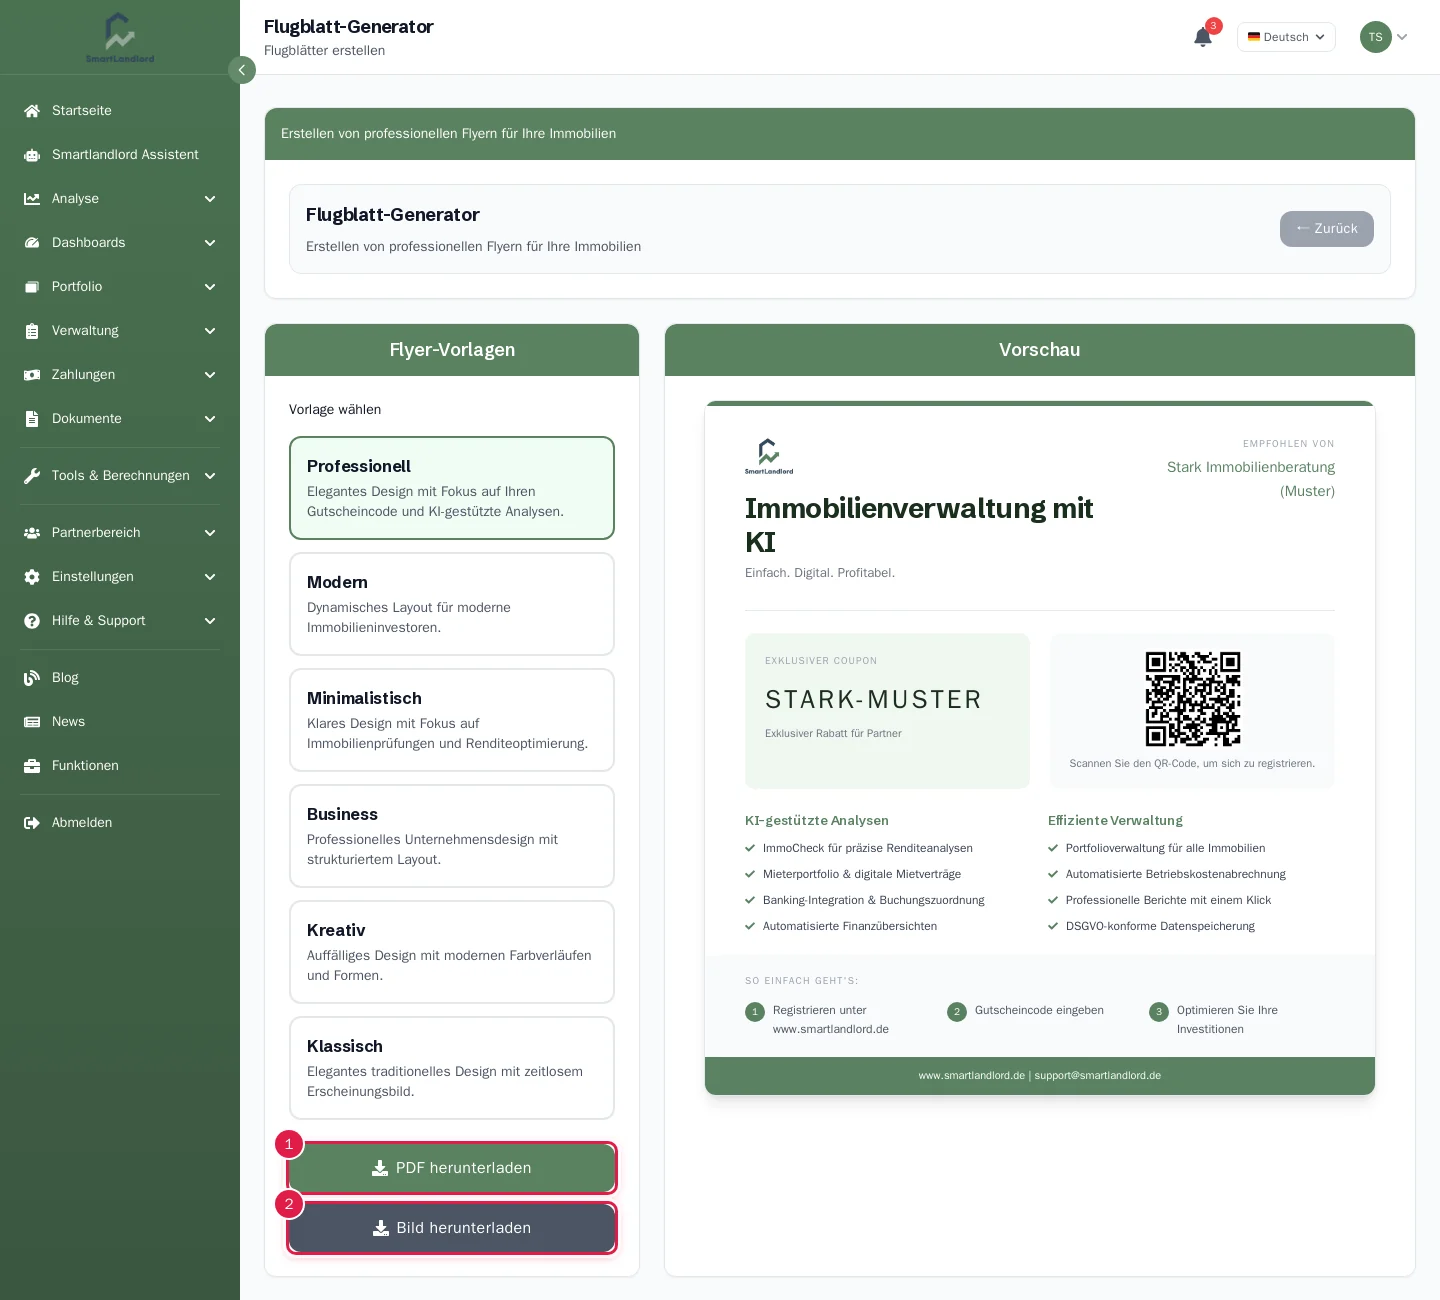Click the Zahlungen money icon
The image size is (1440, 1300).
[32, 375]
